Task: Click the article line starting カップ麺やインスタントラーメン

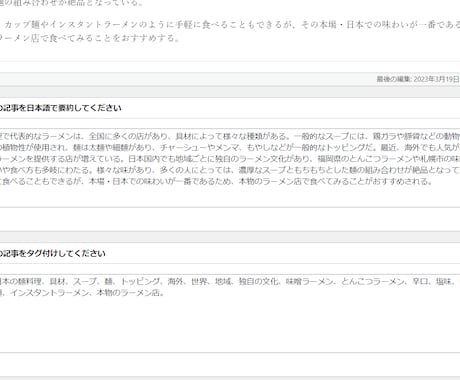Action: tap(232, 25)
